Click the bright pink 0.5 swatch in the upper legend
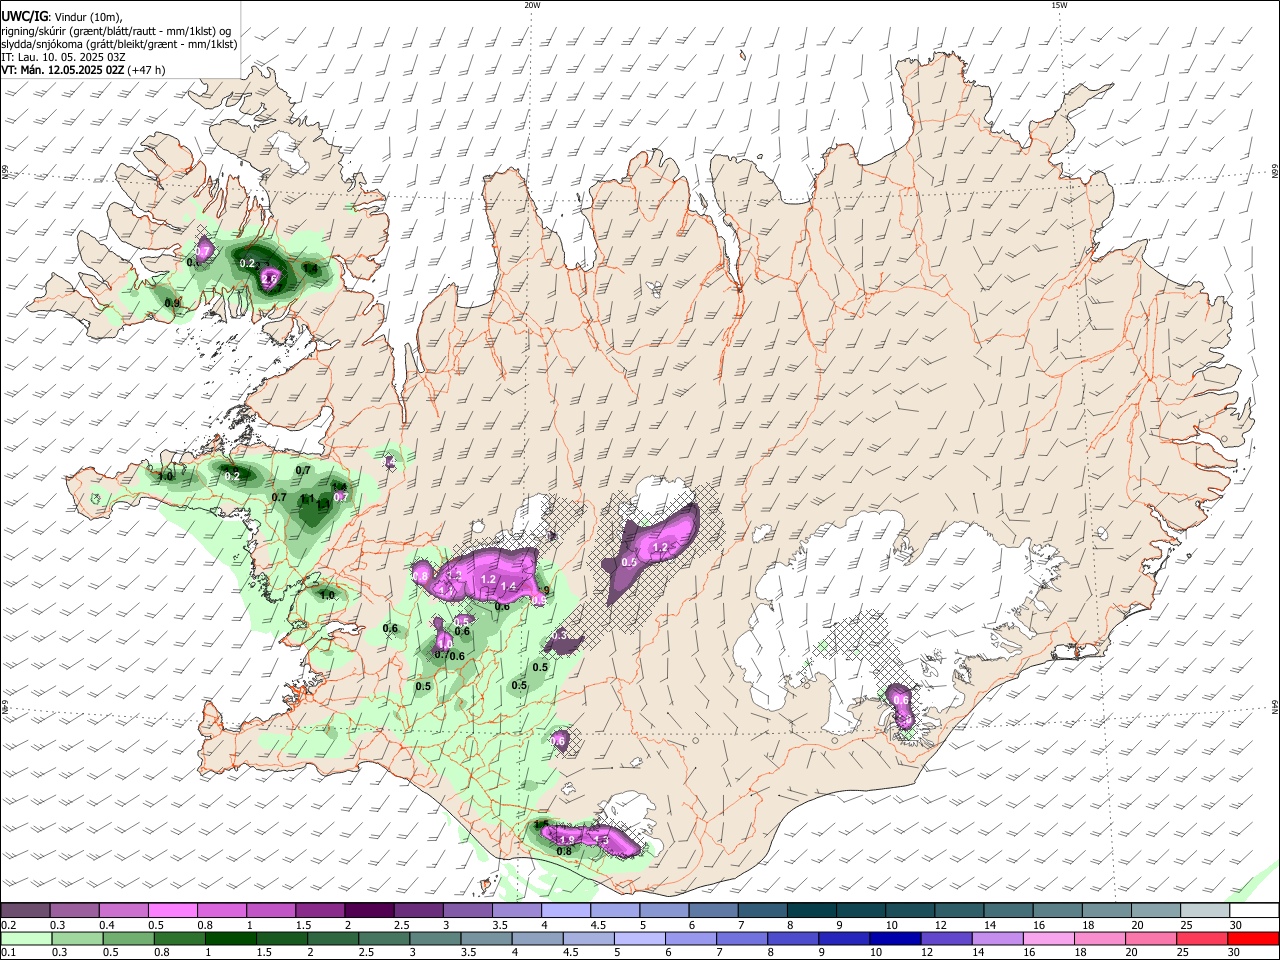This screenshot has width=1280, height=960. [x=172, y=911]
